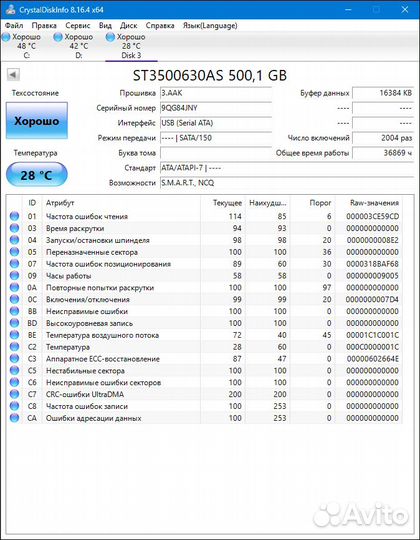Click status icon for Включения/отключения

14,299
